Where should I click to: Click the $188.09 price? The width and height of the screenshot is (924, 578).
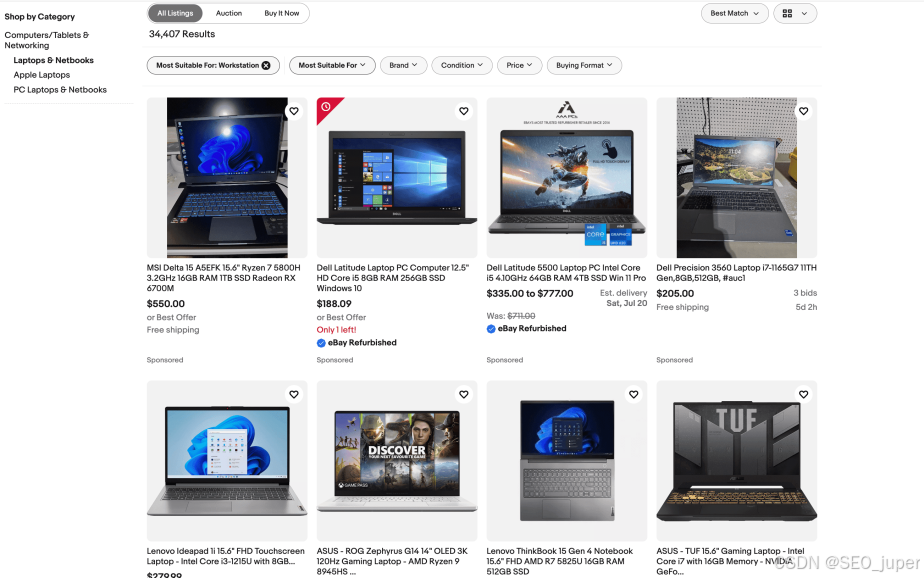tap(334, 304)
